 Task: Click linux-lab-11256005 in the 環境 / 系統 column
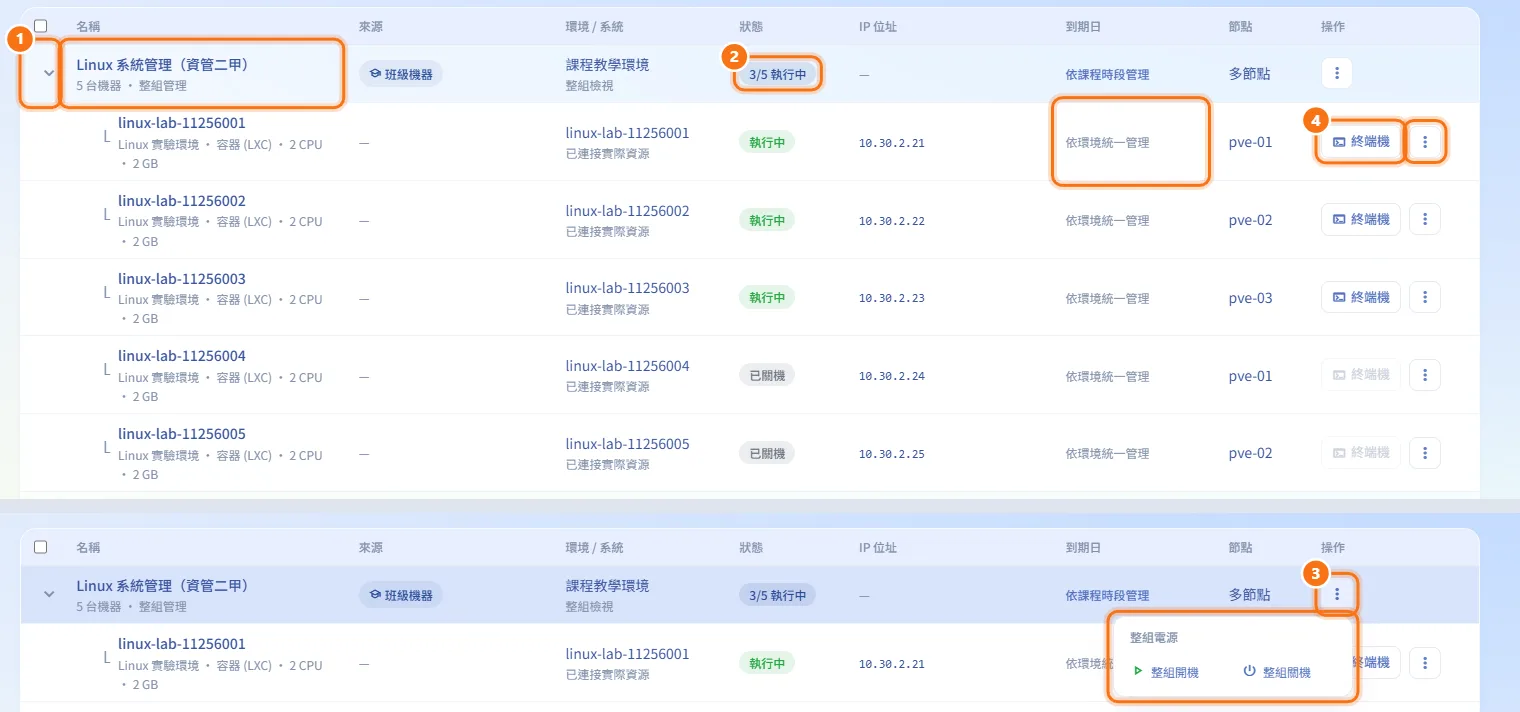click(627, 444)
